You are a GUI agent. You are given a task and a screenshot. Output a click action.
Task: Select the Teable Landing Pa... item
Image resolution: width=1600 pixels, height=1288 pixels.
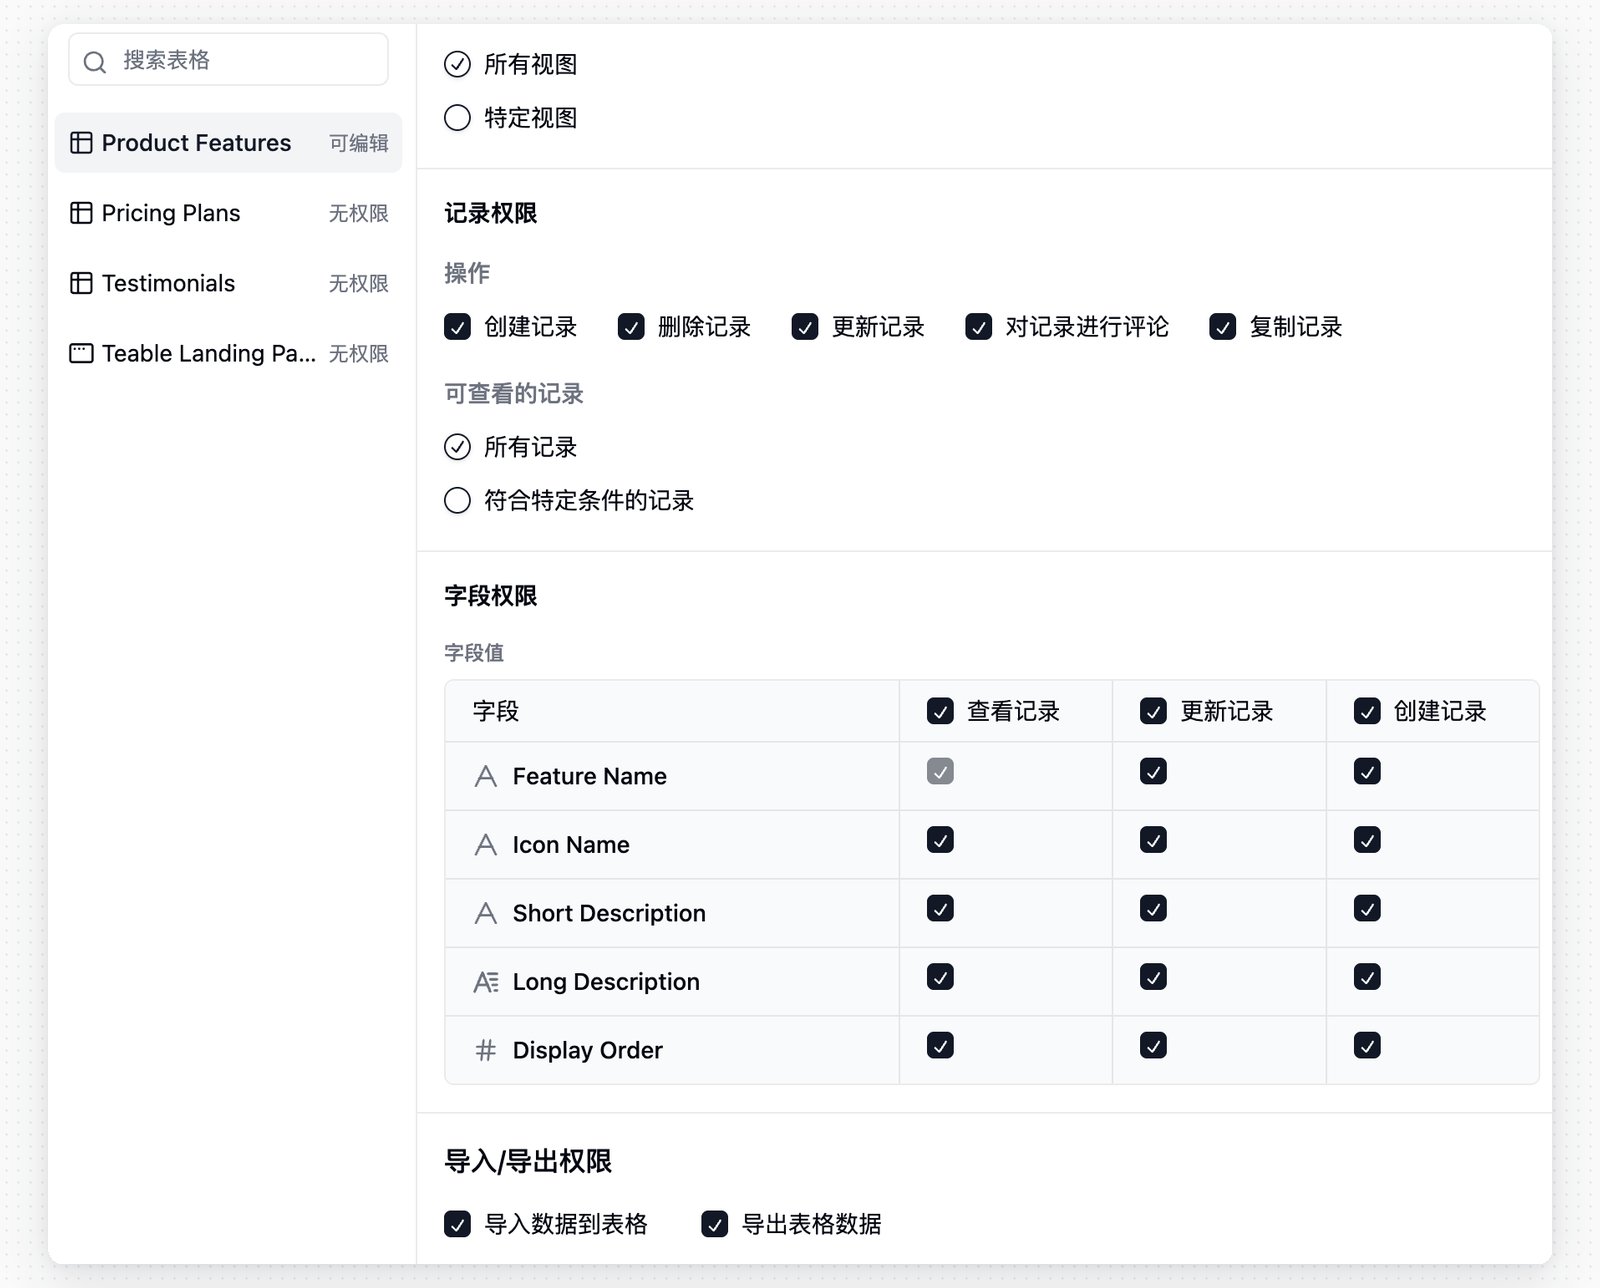228,353
